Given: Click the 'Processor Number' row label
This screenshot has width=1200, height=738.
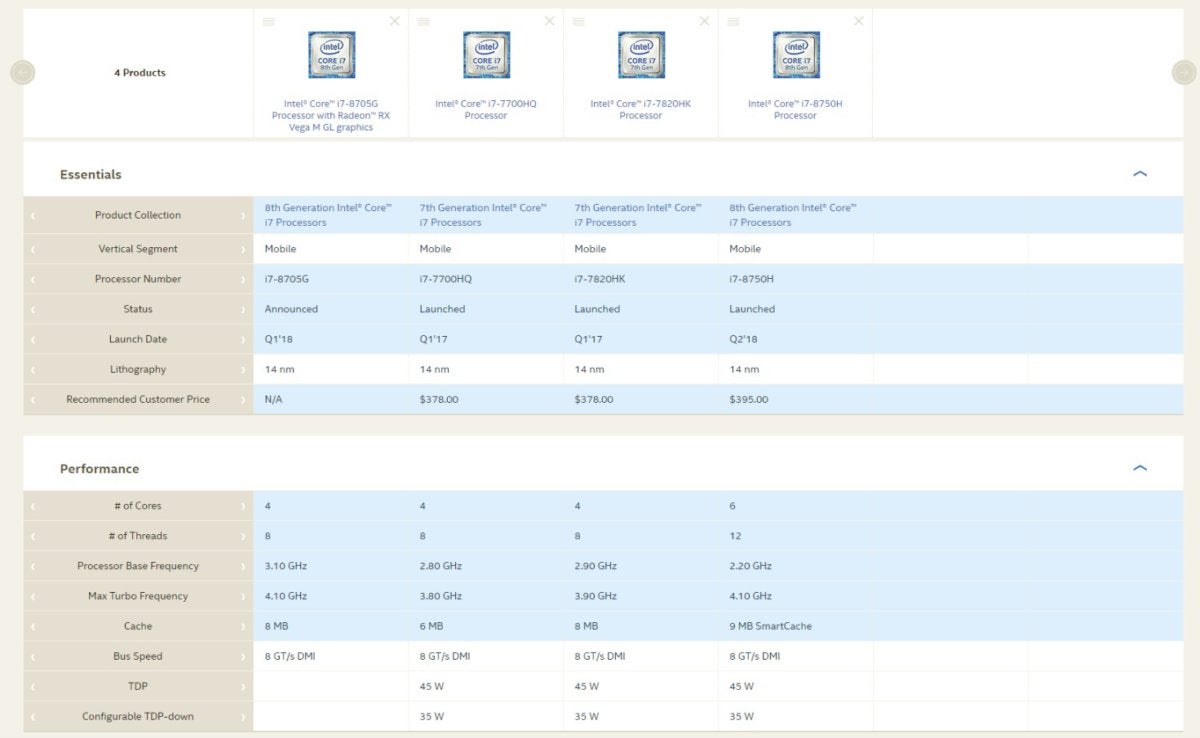Looking at the screenshot, I should point(138,279).
